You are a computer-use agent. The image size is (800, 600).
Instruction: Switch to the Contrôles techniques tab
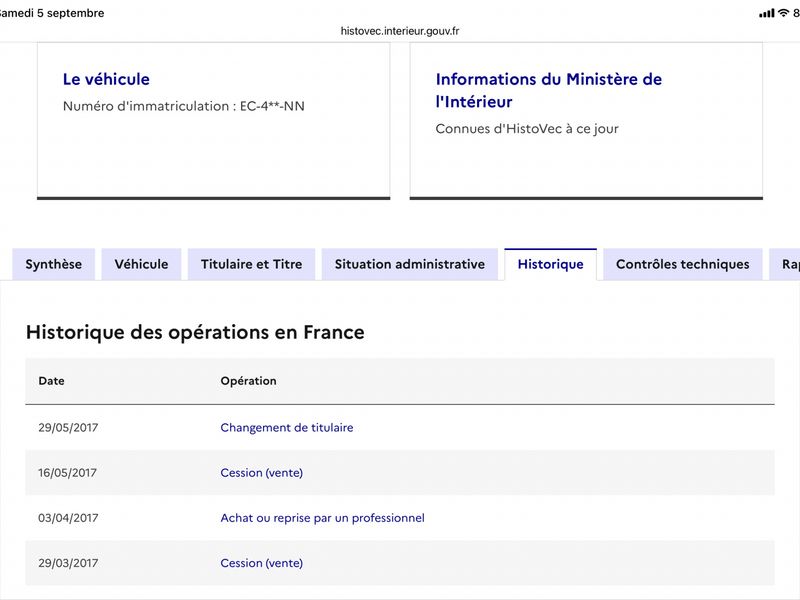pos(683,264)
